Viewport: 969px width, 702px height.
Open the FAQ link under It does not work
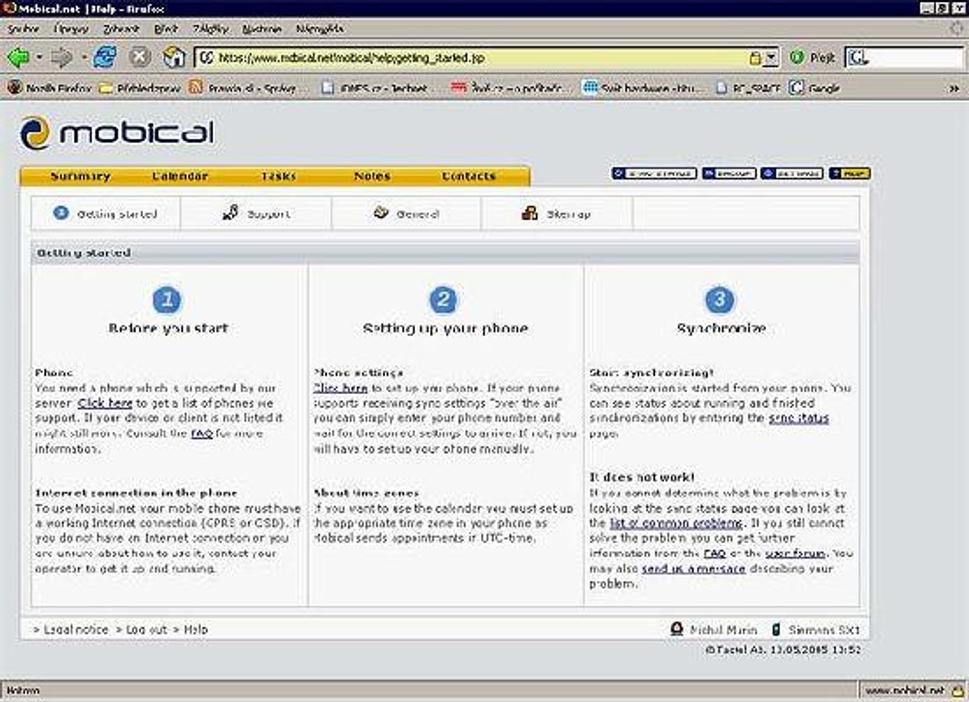click(x=714, y=553)
